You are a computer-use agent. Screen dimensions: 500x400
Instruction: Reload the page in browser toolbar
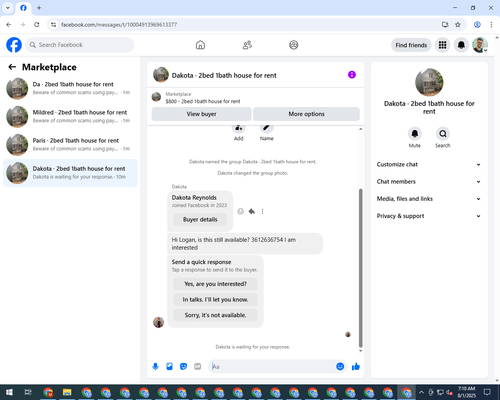click(x=37, y=25)
